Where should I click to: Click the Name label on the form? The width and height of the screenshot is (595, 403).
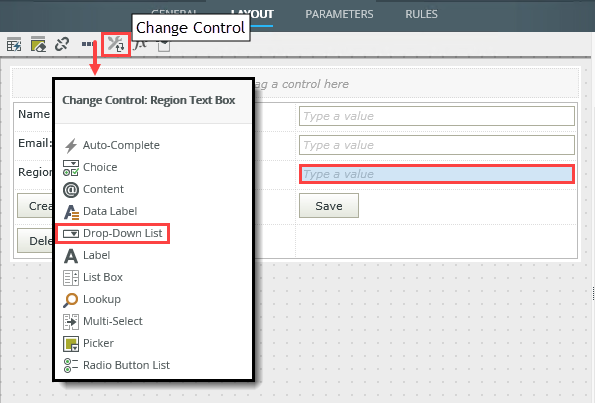click(34, 114)
